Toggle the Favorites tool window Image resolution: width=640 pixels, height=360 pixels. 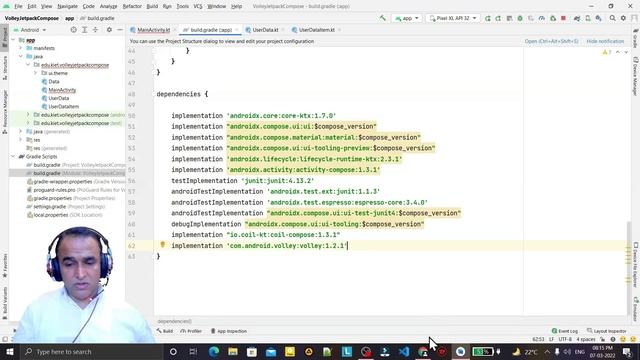(4, 265)
